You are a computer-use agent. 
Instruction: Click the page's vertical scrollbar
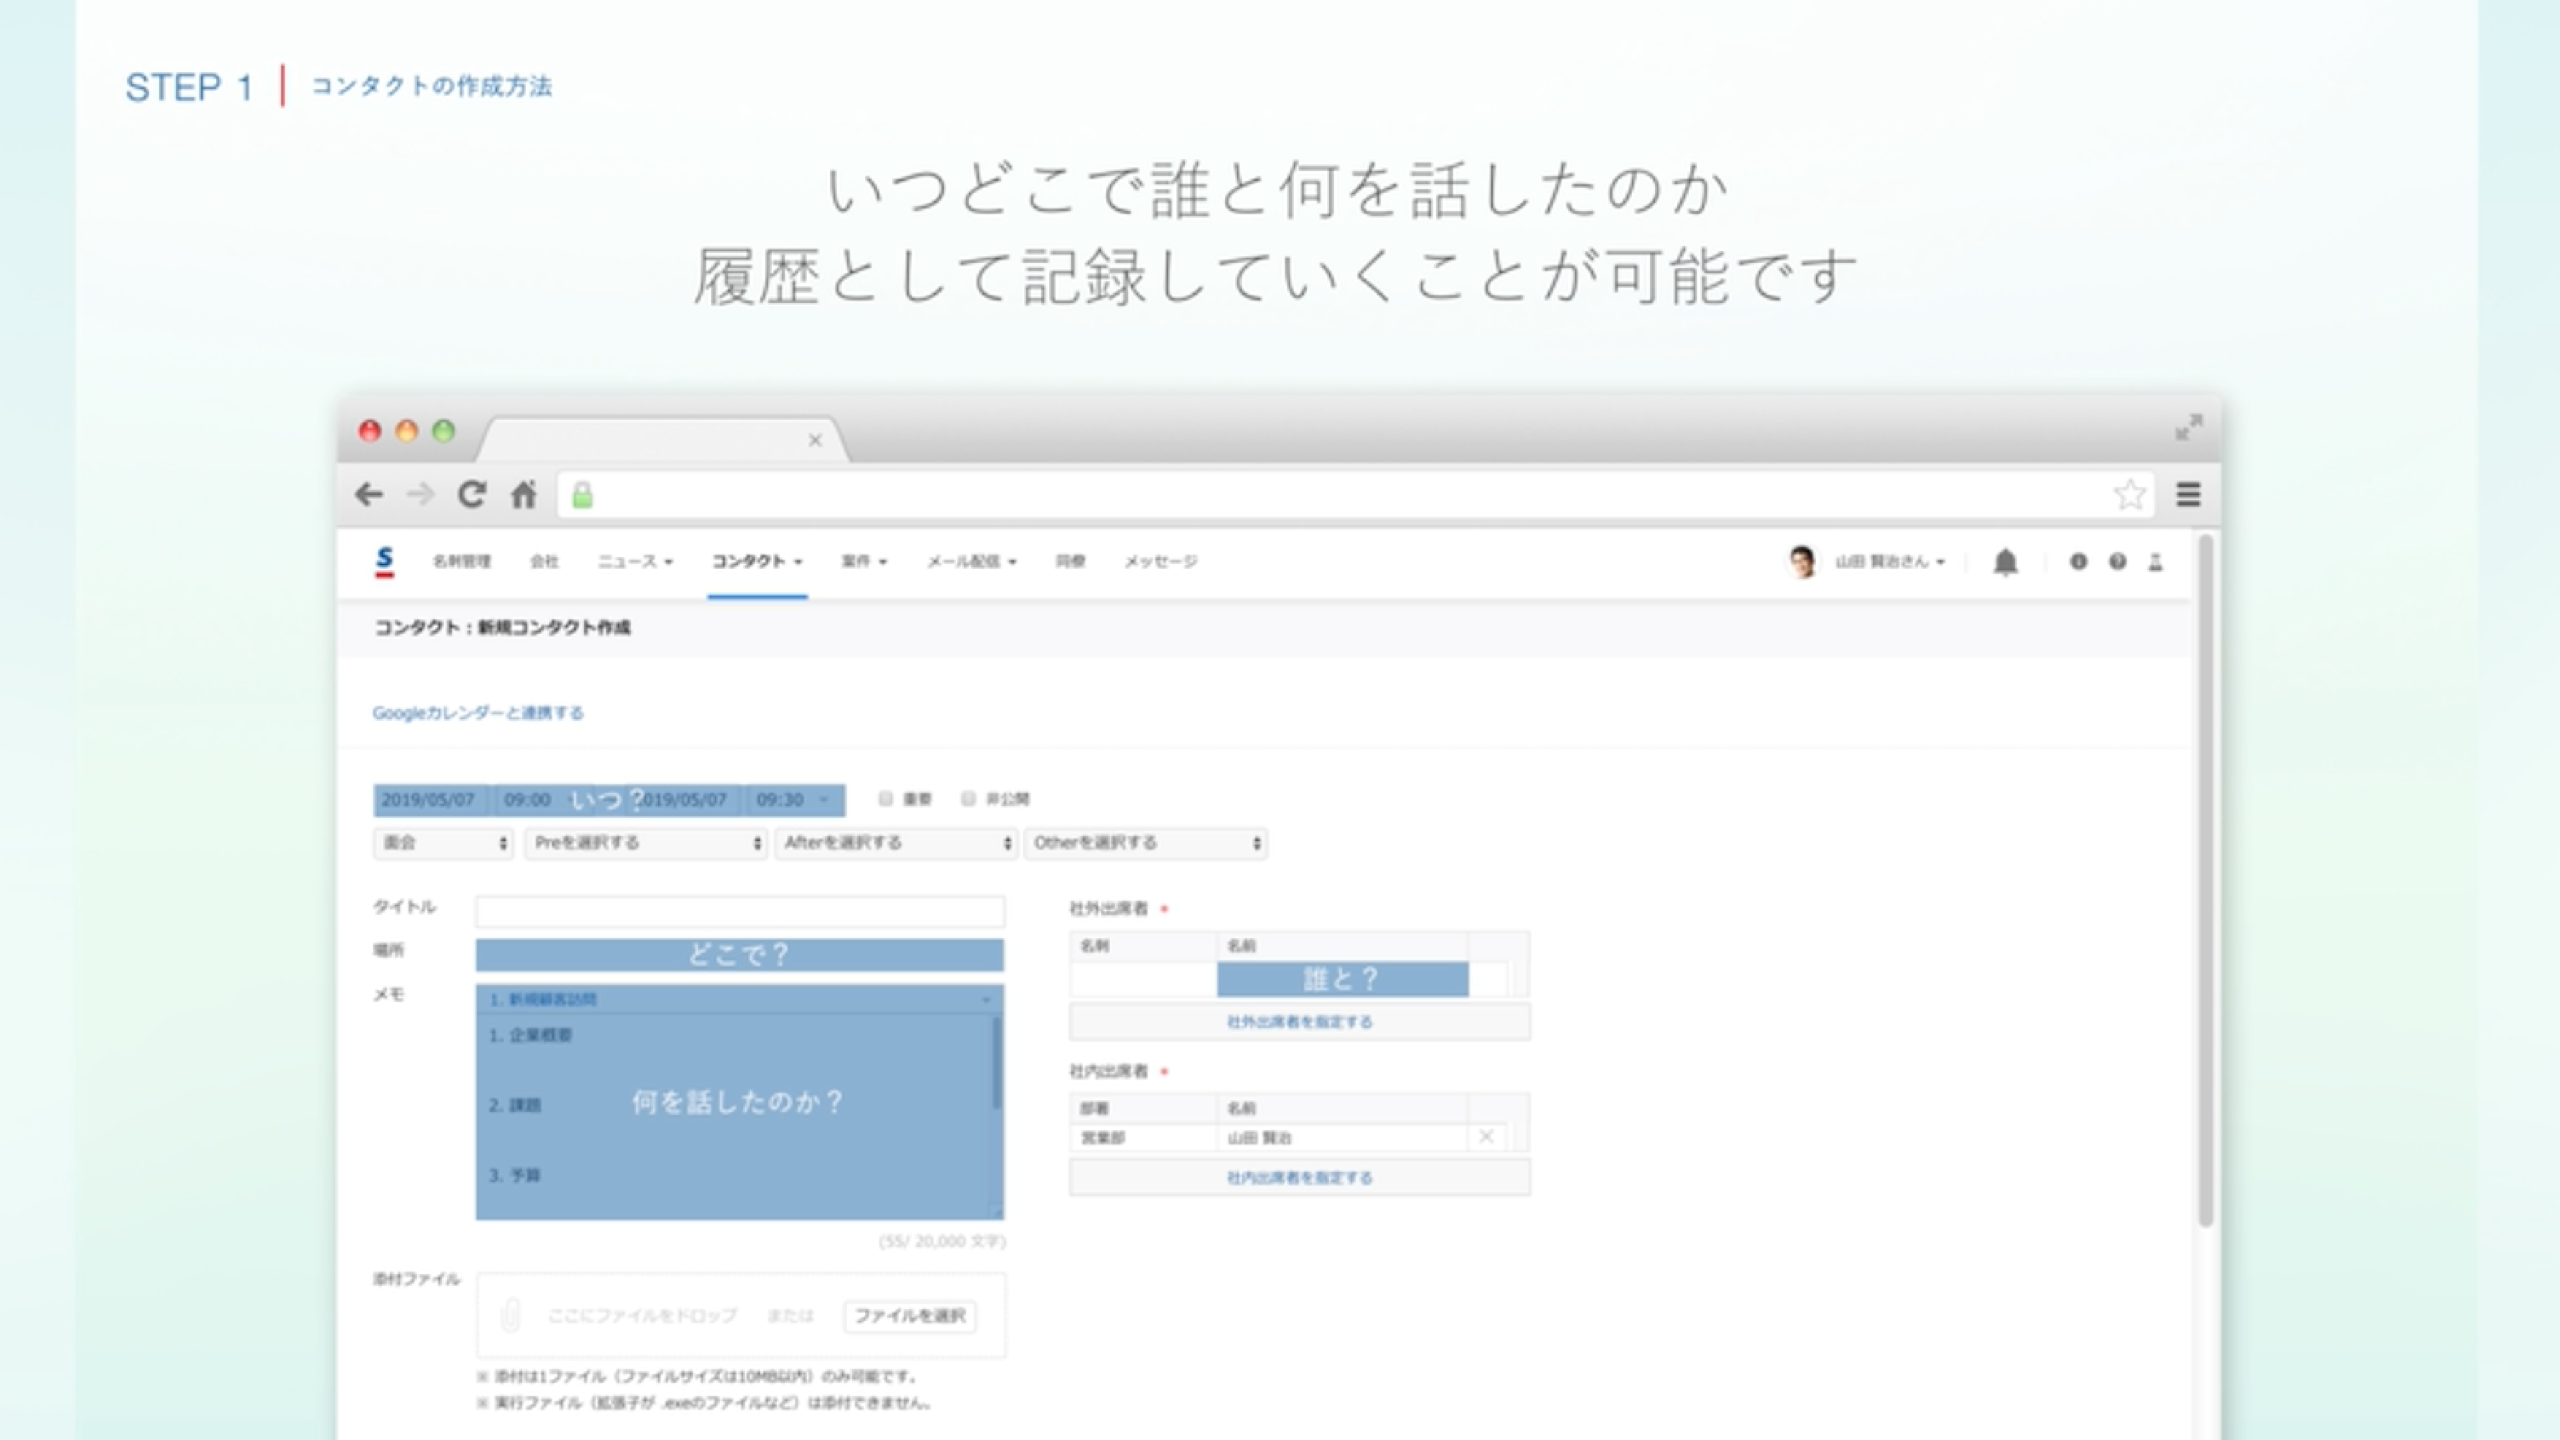coord(2205,880)
